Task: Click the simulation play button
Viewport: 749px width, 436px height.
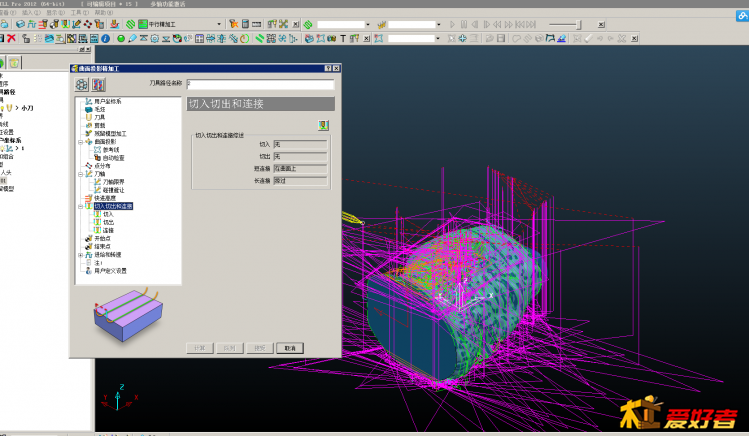Action: click(x=452, y=24)
